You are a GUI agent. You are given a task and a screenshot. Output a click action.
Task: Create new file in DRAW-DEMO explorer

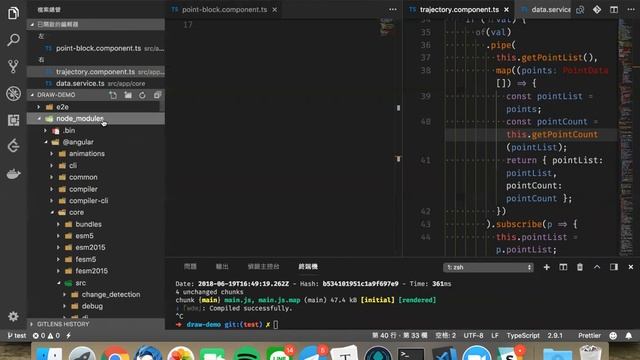113,95
